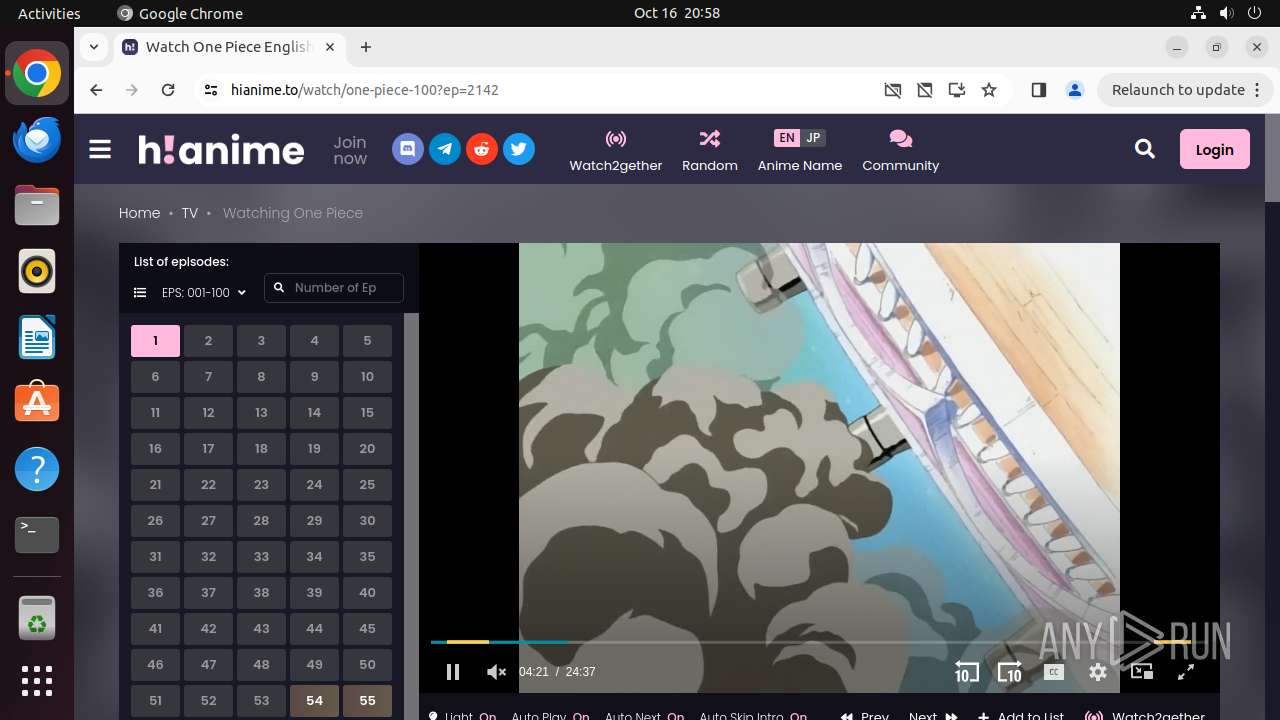Open the site search icon
1280x720 pixels.
point(1145,149)
